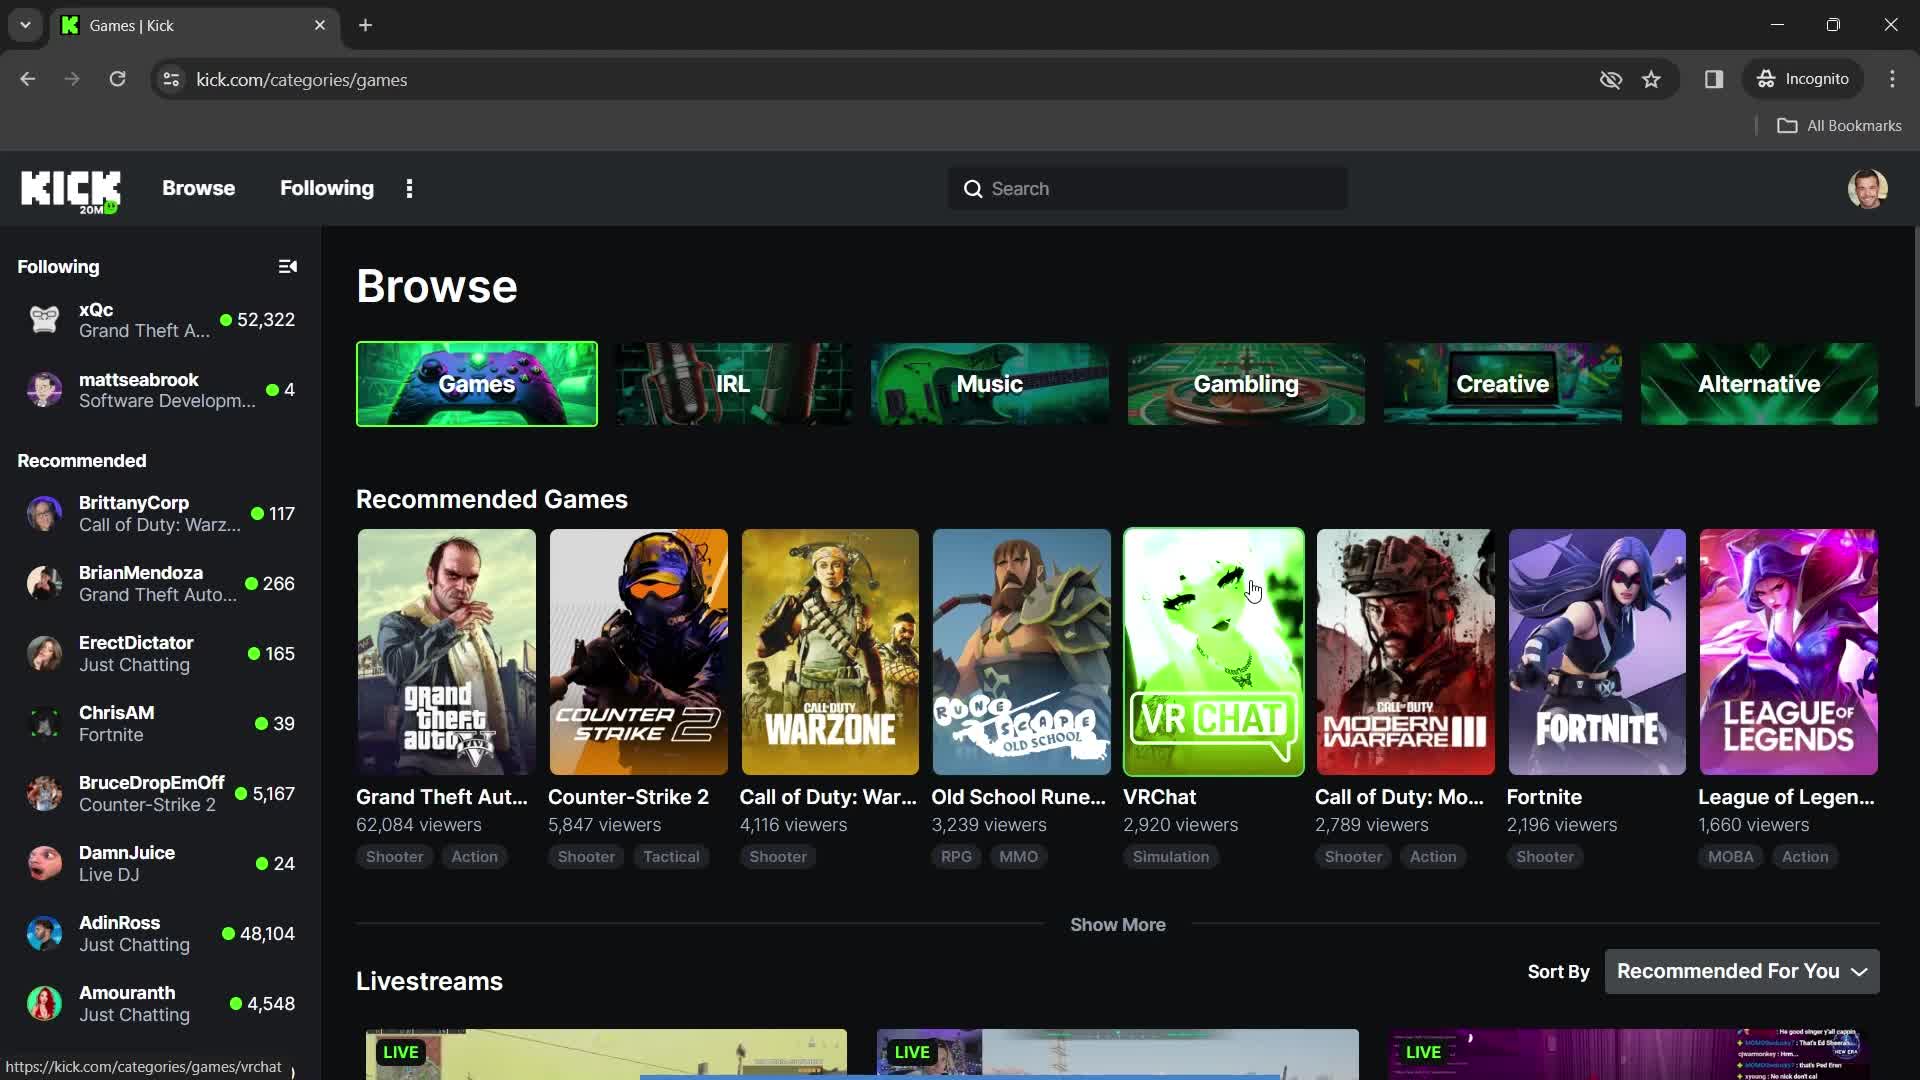Toggle the Alternative category view
This screenshot has width=1920, height=1080.
click(x=1760, y=384)
